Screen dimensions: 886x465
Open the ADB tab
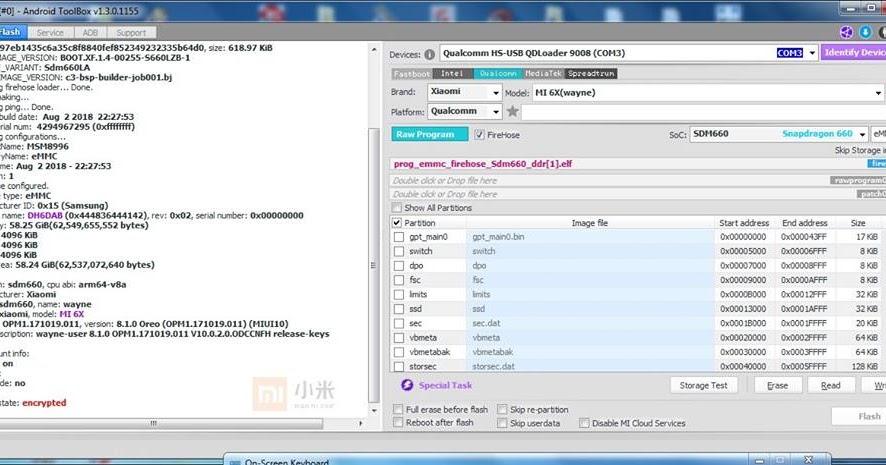point(90,33)
